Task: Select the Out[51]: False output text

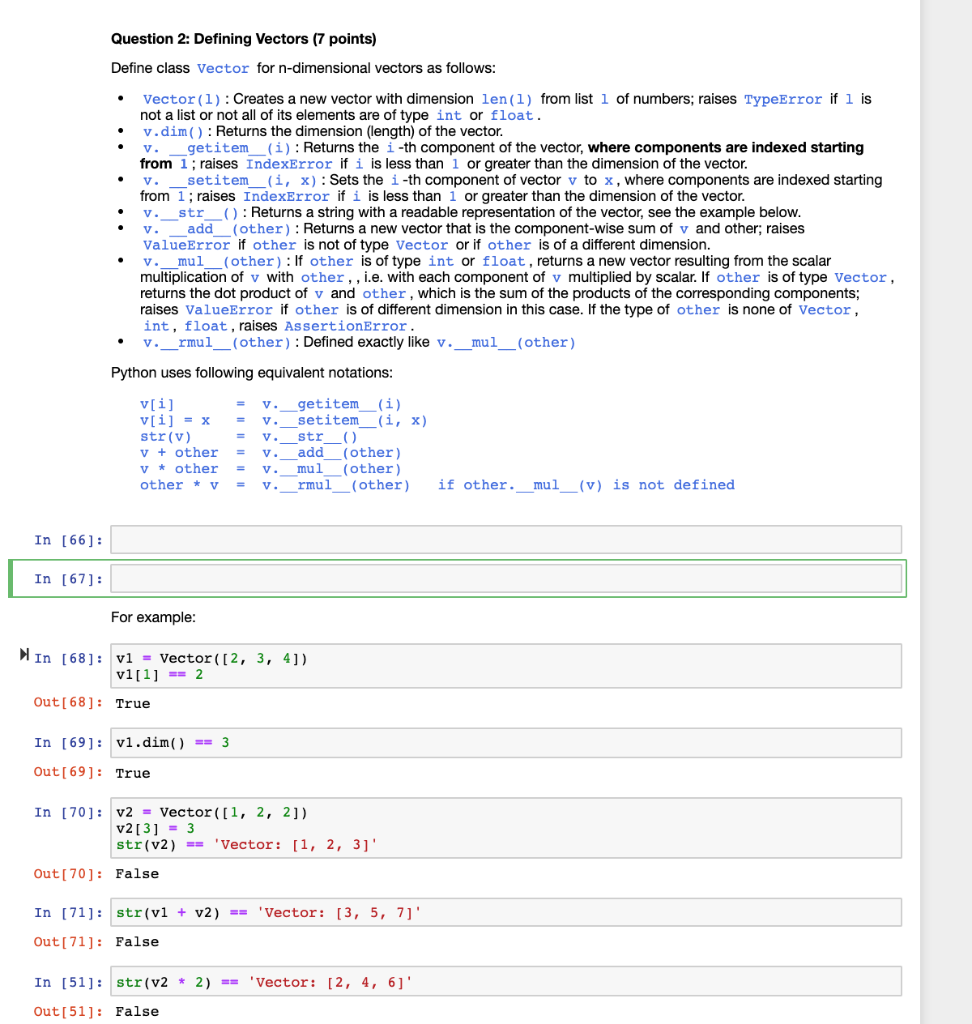Action: [x=138, y=1011]
